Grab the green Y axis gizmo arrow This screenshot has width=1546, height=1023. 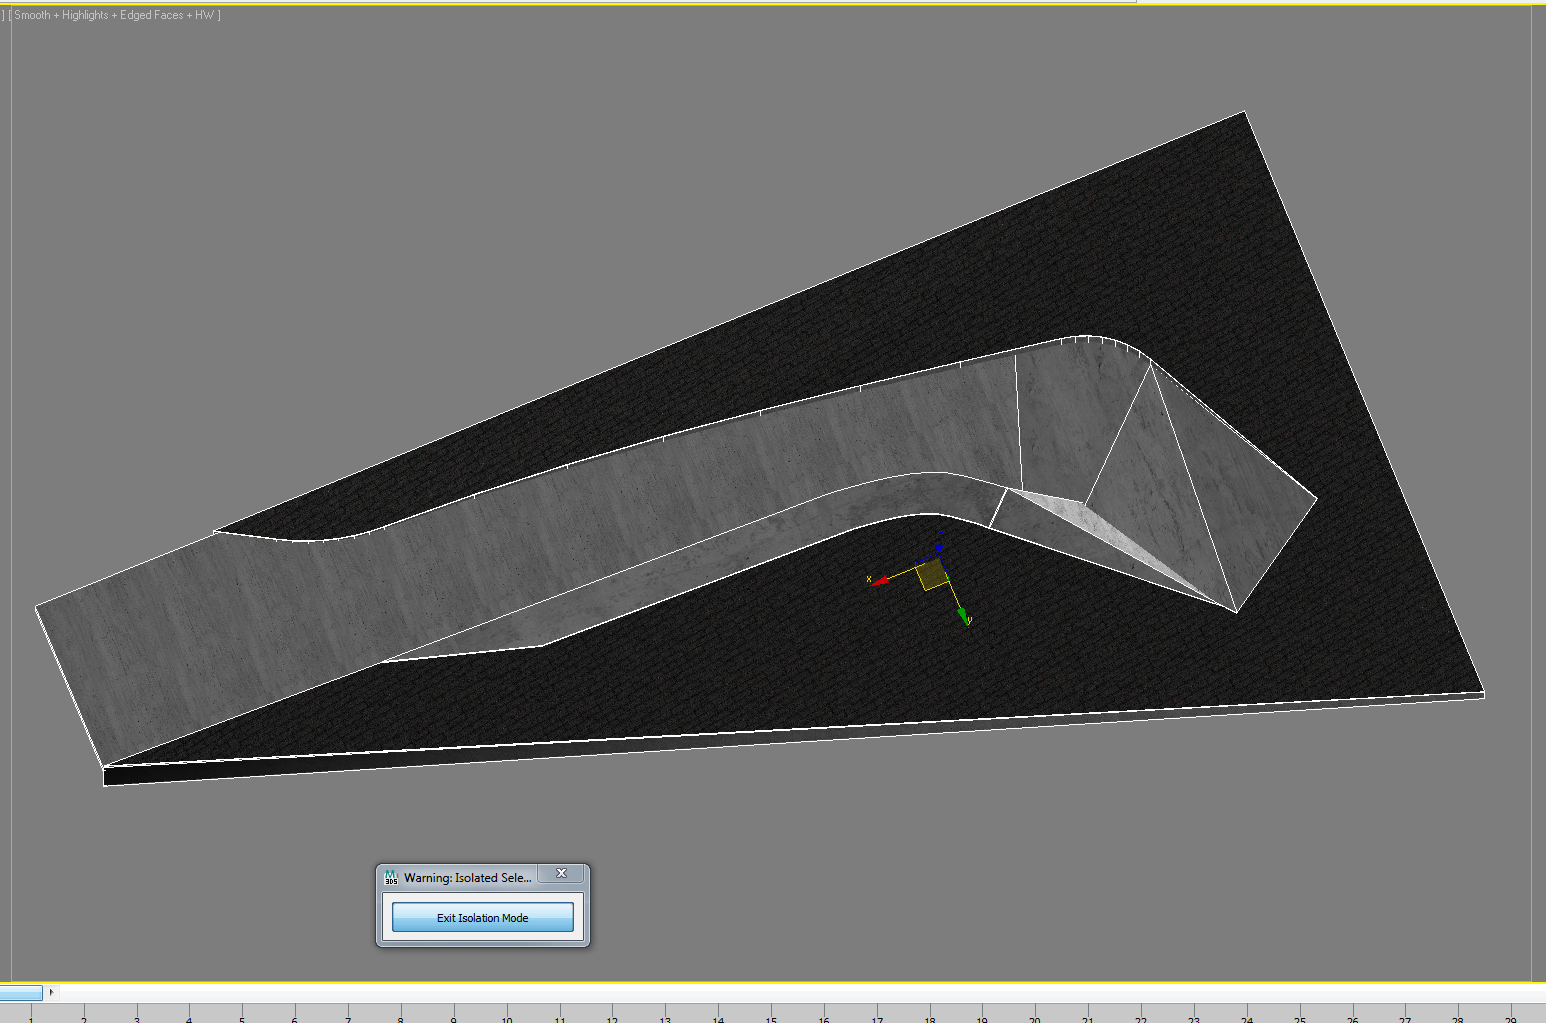(x=963, y=616)
